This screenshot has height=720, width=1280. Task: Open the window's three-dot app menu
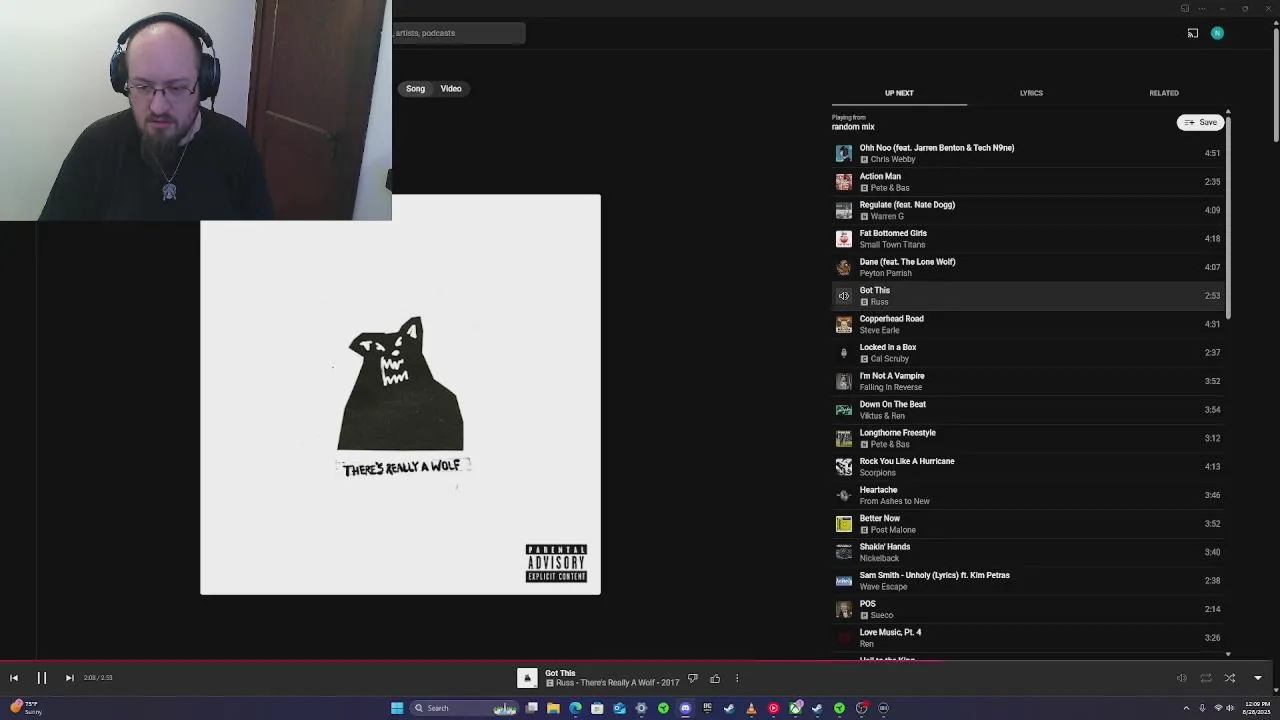[1202, 9]
